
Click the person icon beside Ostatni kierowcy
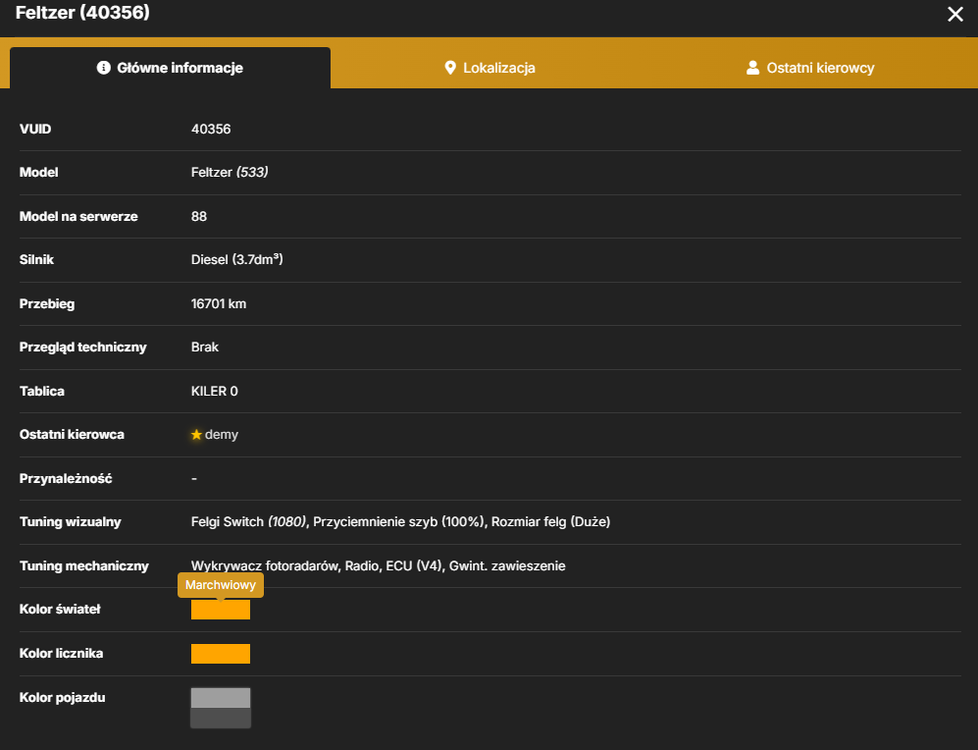click(x=753, y=67)
